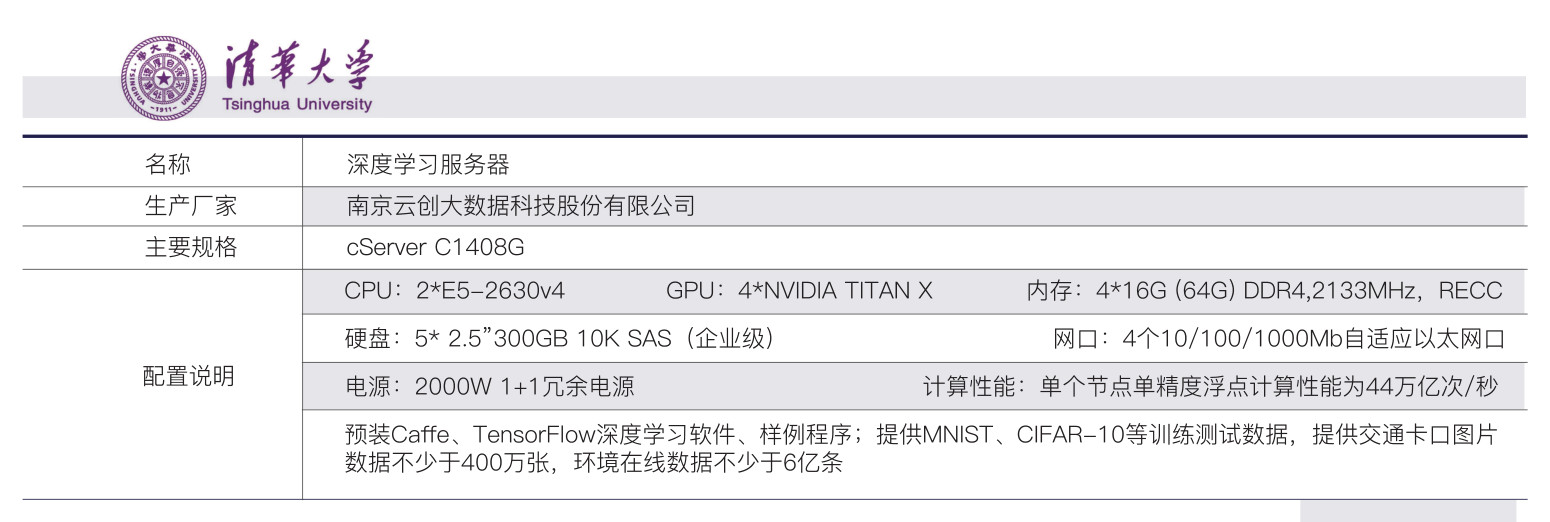The width and height of the screenshot is (1550, 522).
Task: Click the 深度学习服务器 name value
Action: click(428, 164)
